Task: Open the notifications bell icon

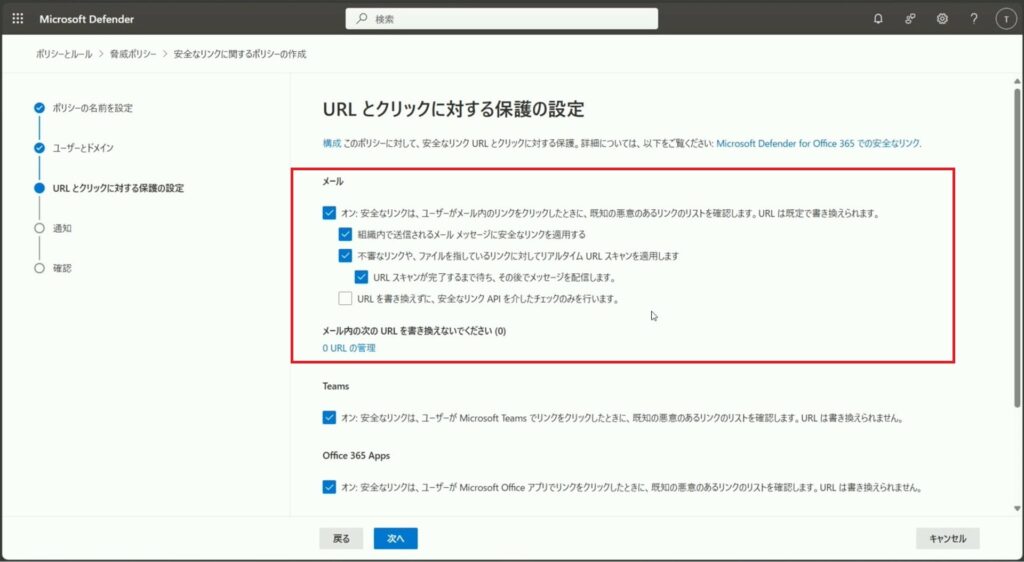Action: pyautogui.click(x=878, y=19)
